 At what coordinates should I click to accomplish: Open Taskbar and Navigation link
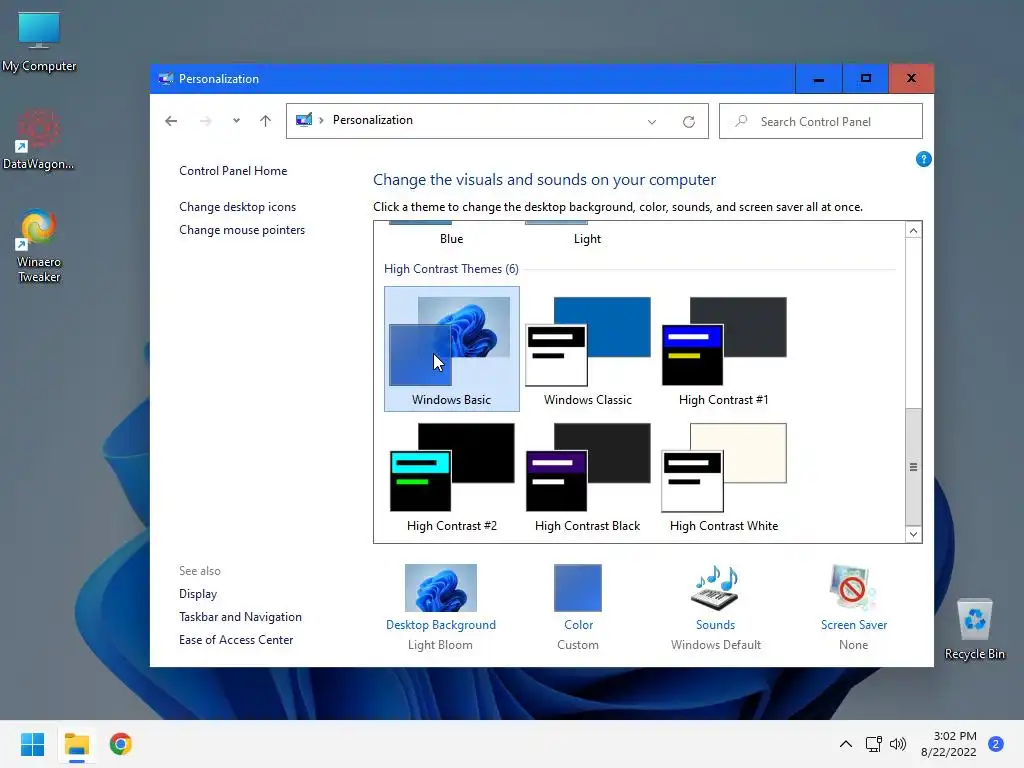[240, 616]
